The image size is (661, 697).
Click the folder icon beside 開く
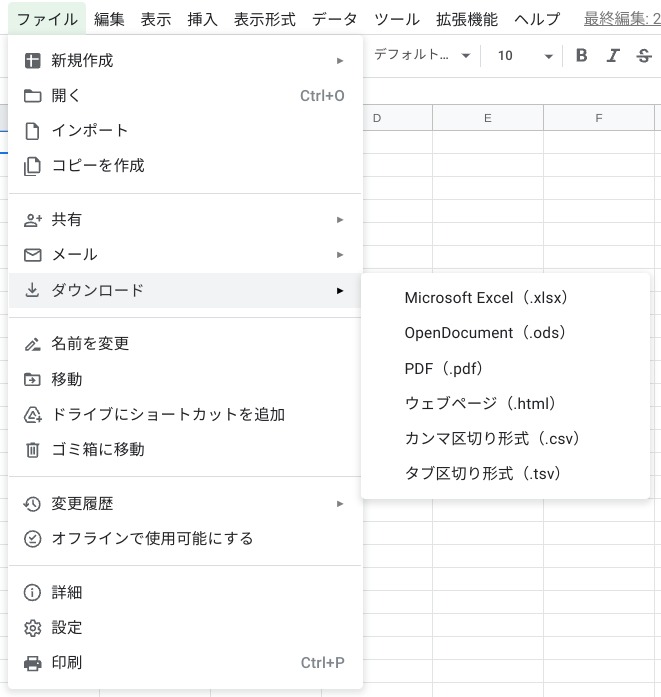tap(33, 96)
